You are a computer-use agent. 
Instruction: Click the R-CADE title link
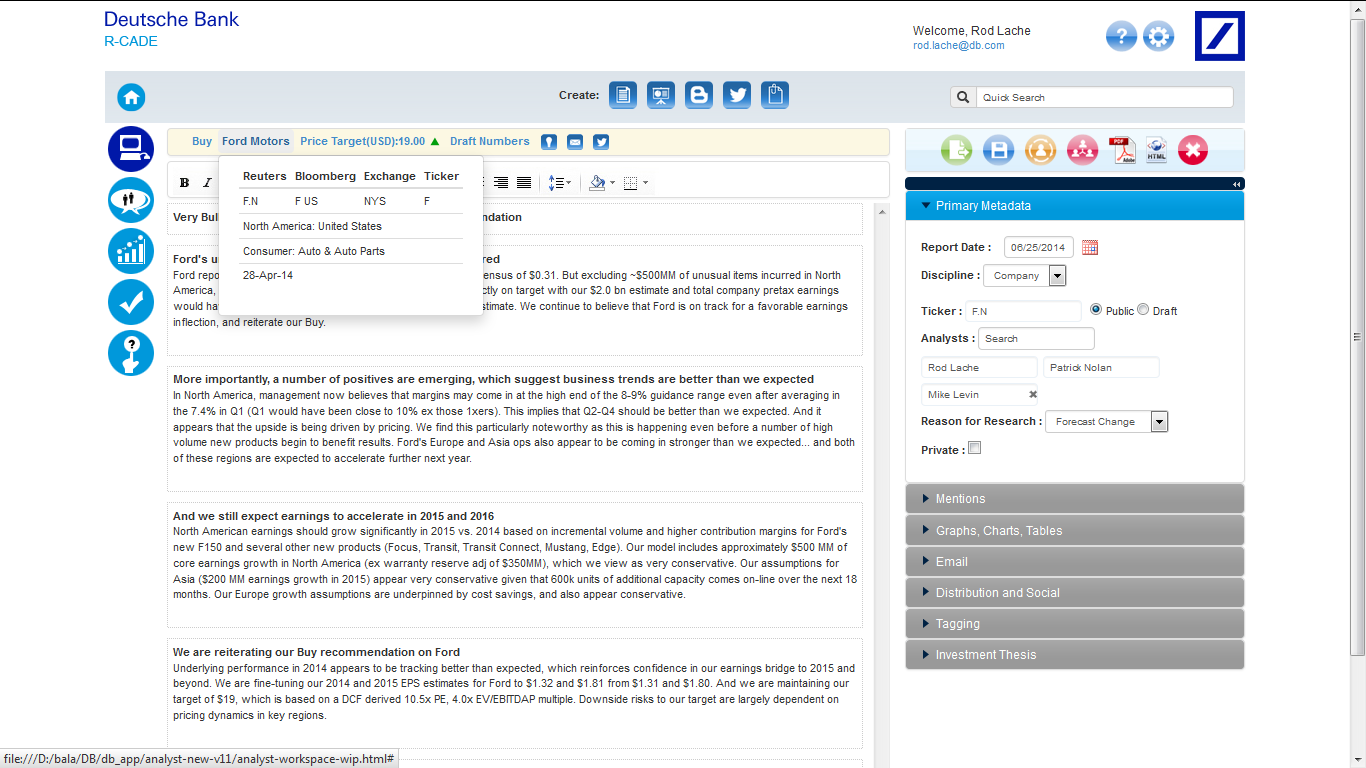[x=131, y=41]
